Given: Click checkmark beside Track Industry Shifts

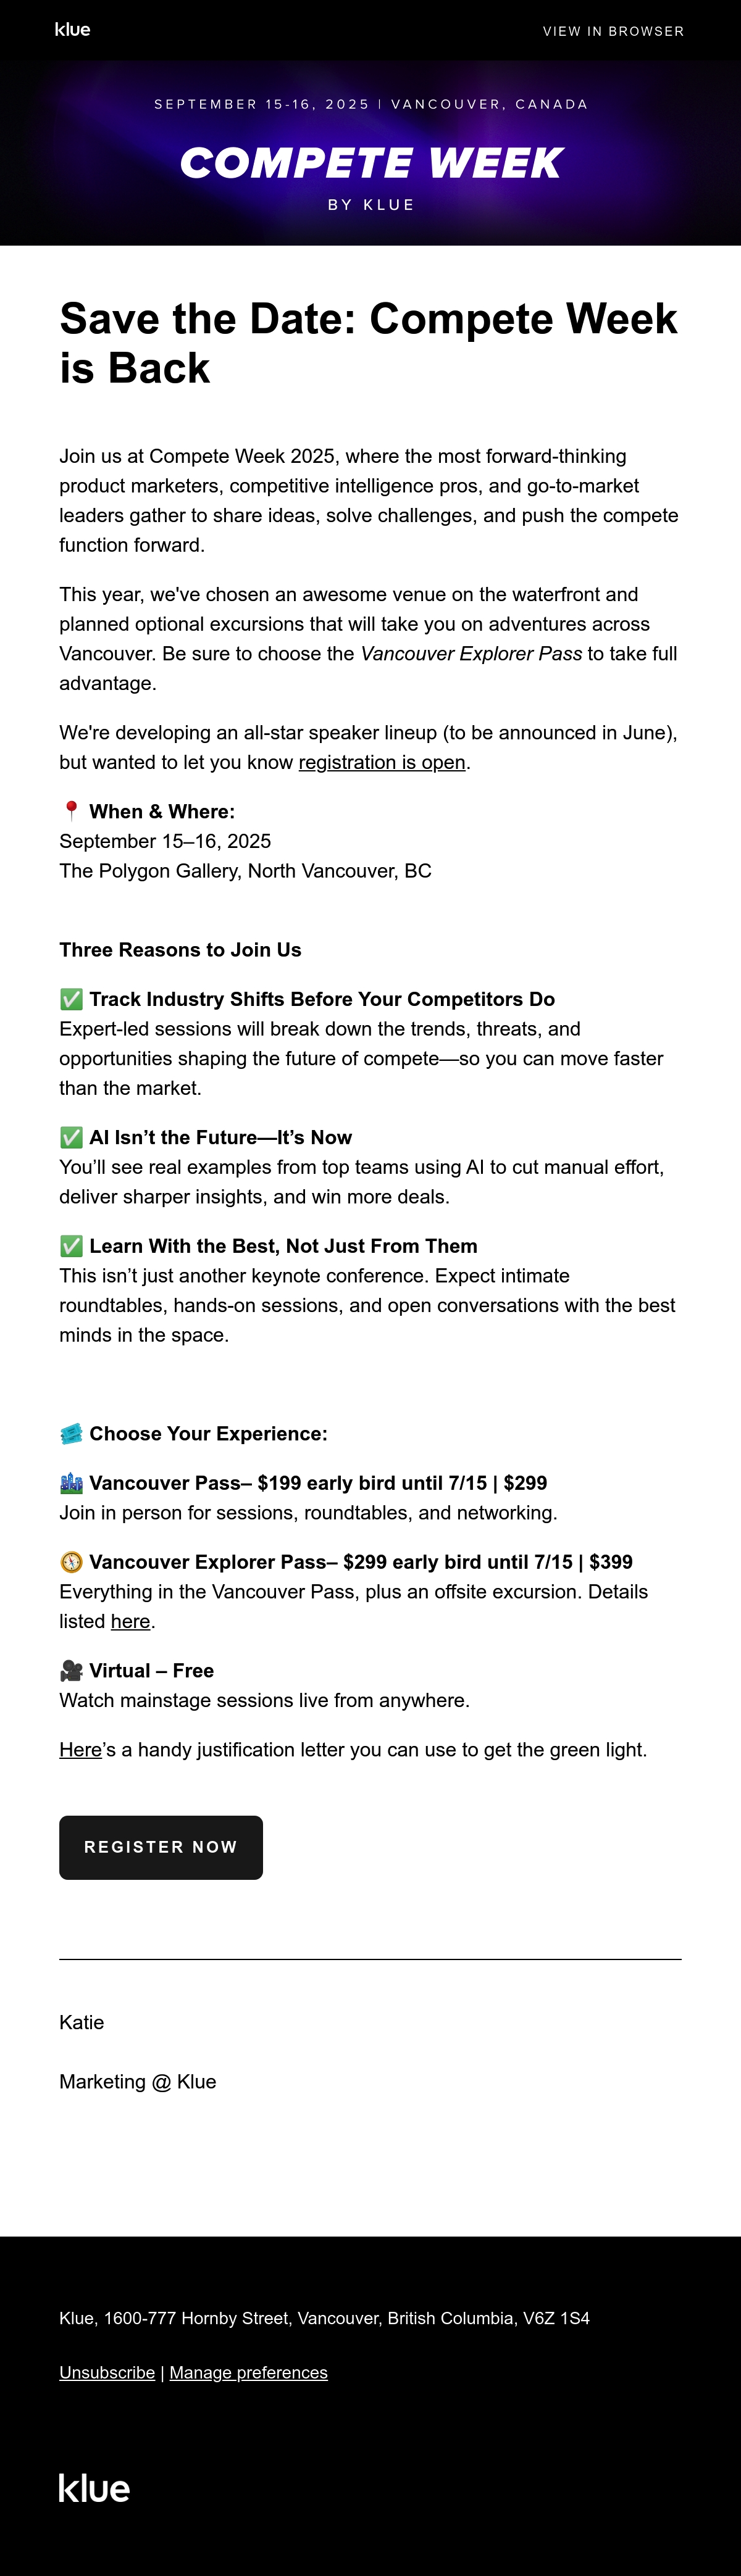Looking at the screenshot, I should pos(71,999).
